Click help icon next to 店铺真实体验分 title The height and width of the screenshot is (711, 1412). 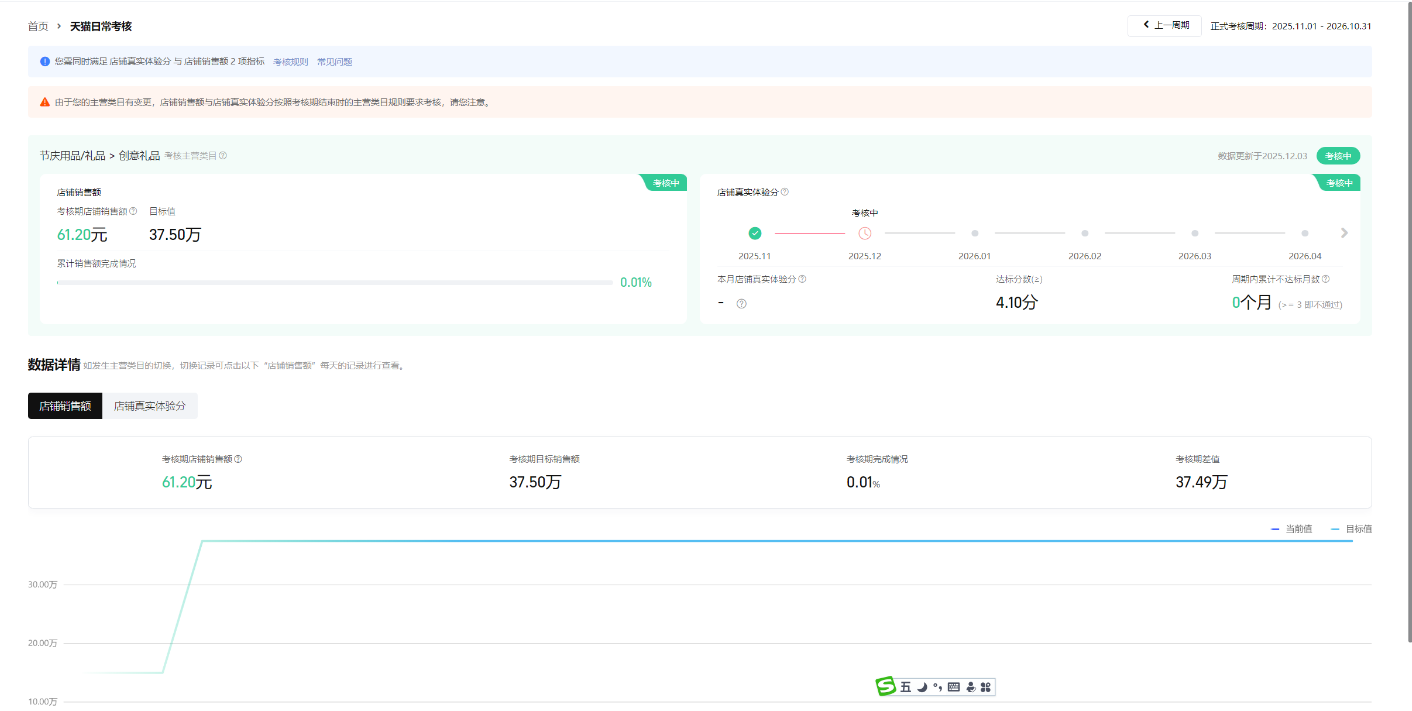tap(784, 192)
